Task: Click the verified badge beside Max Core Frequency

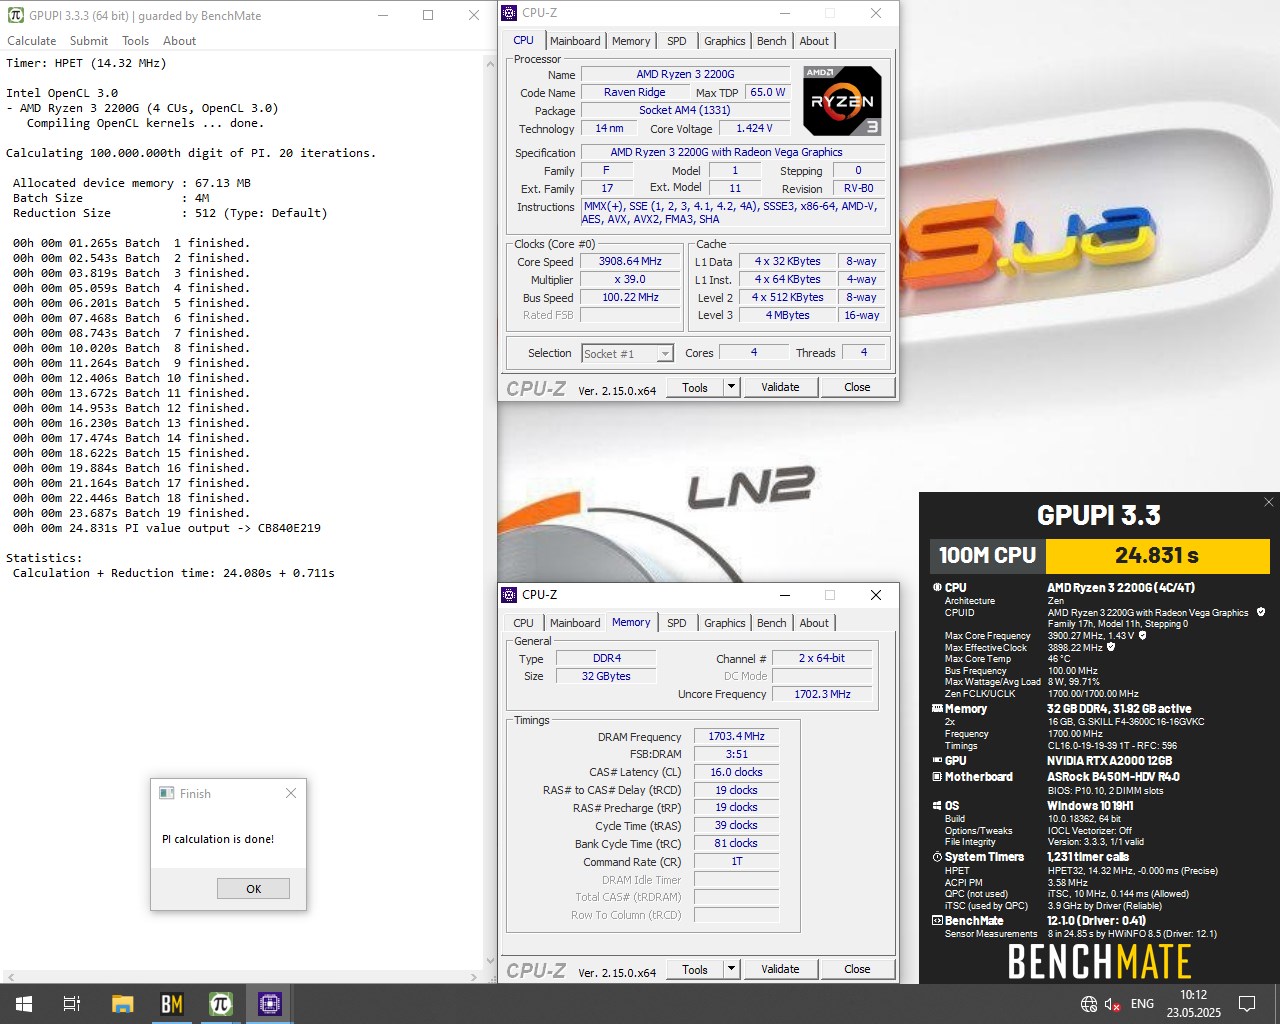Action: click(1142, 635)
